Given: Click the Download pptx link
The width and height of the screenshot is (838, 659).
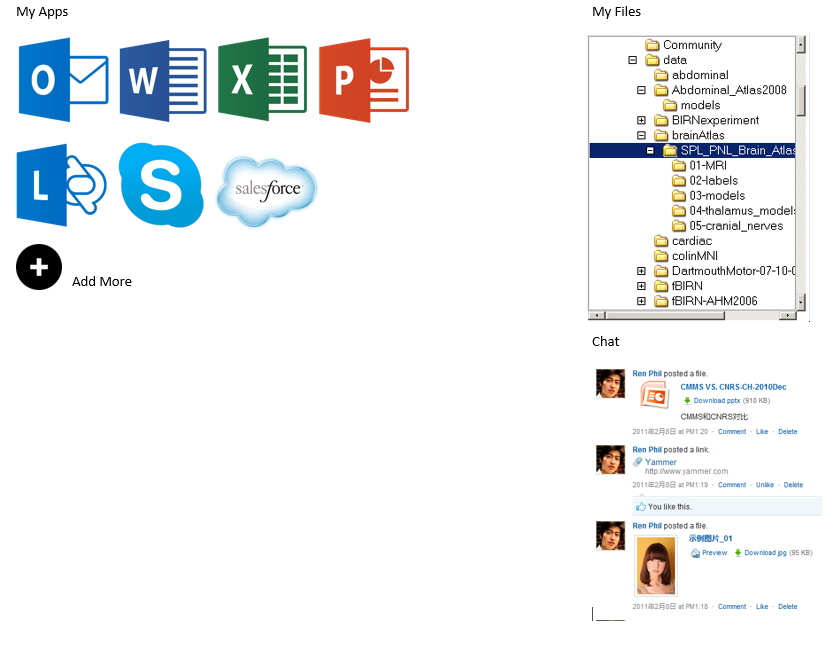Looking at the screenshot, I should pyautogui.click(x=716, y=400).
